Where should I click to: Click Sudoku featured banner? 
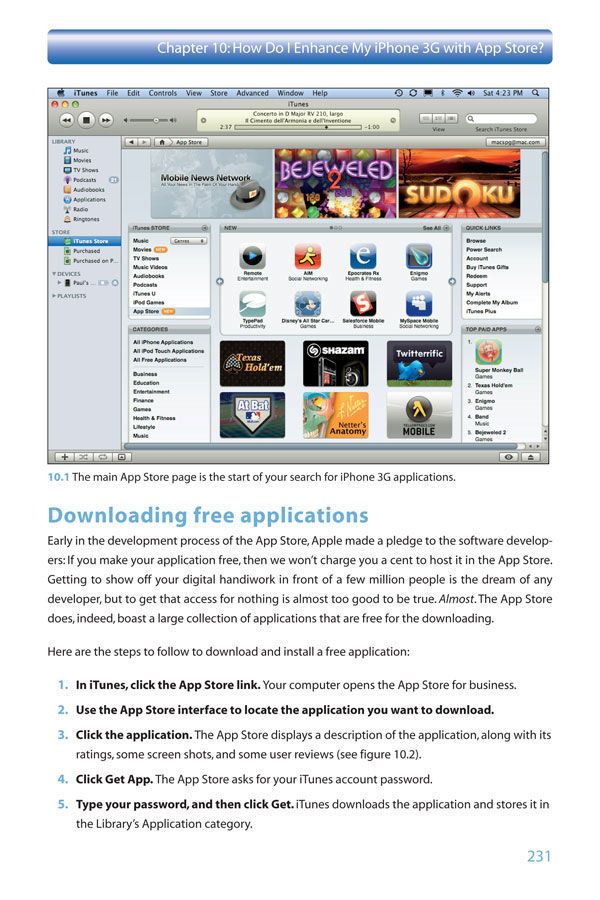[x=459, y=184]
